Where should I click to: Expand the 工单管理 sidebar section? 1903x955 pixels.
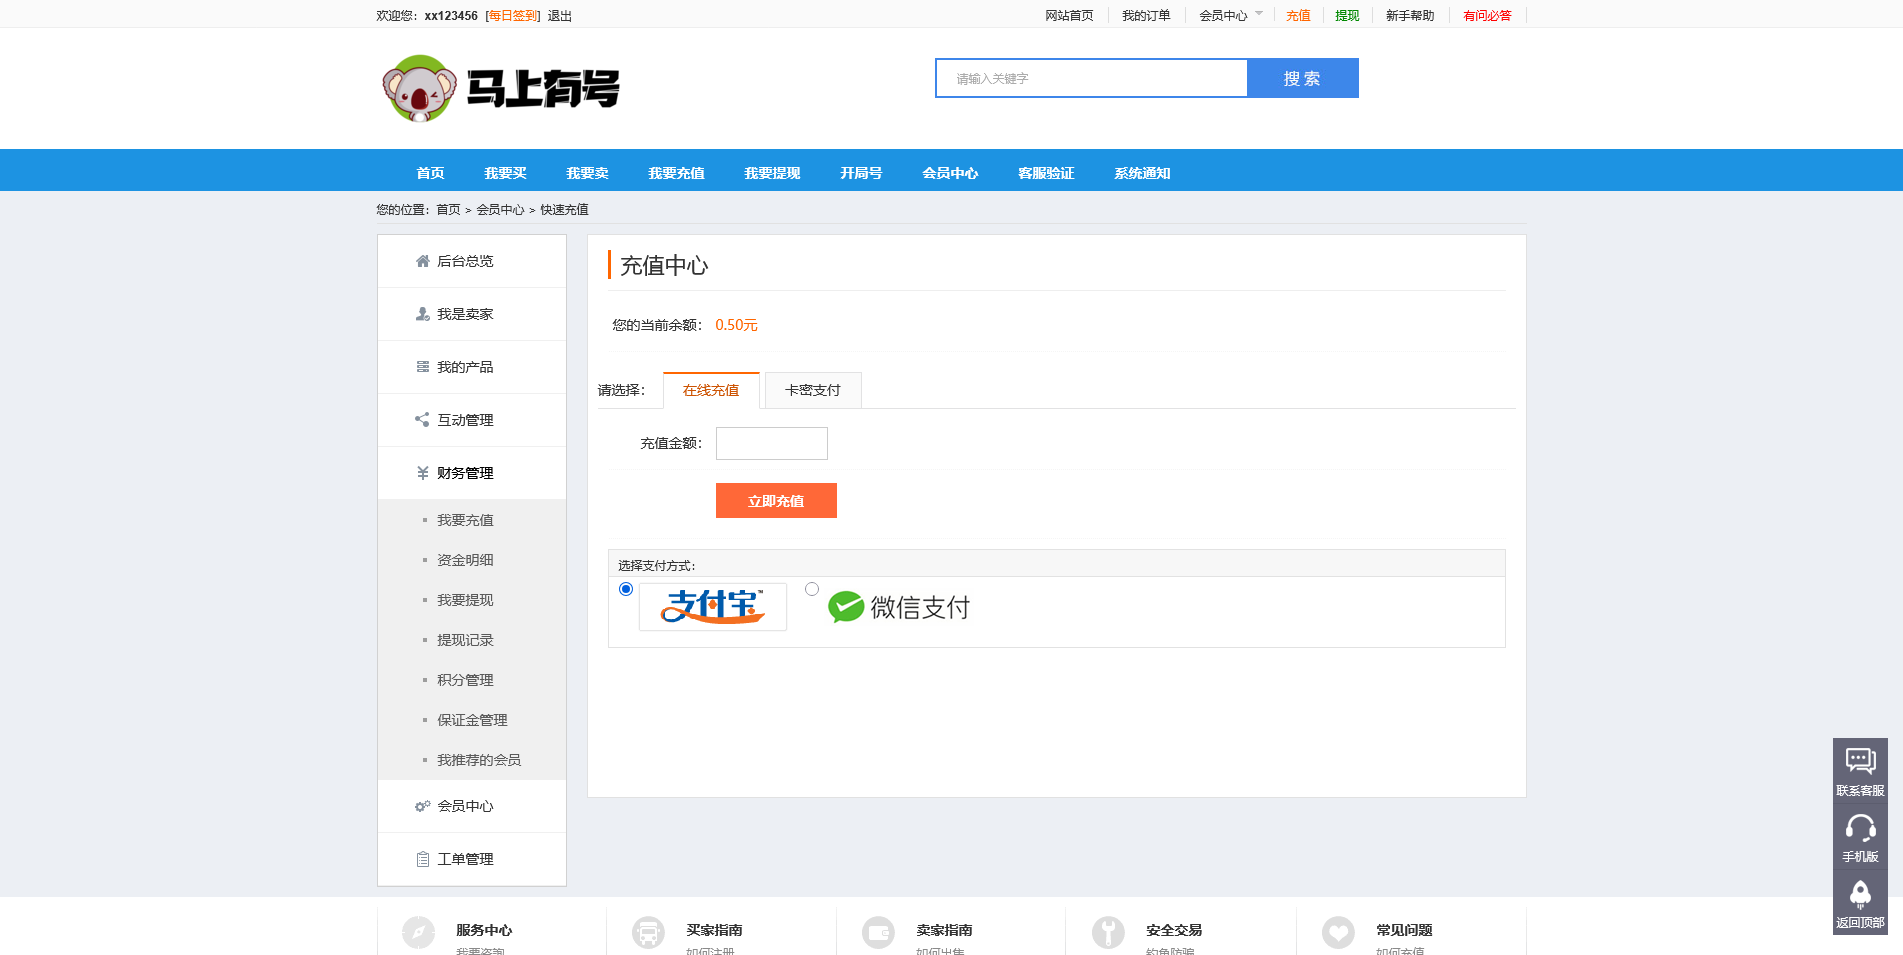(x=472, y=859)
